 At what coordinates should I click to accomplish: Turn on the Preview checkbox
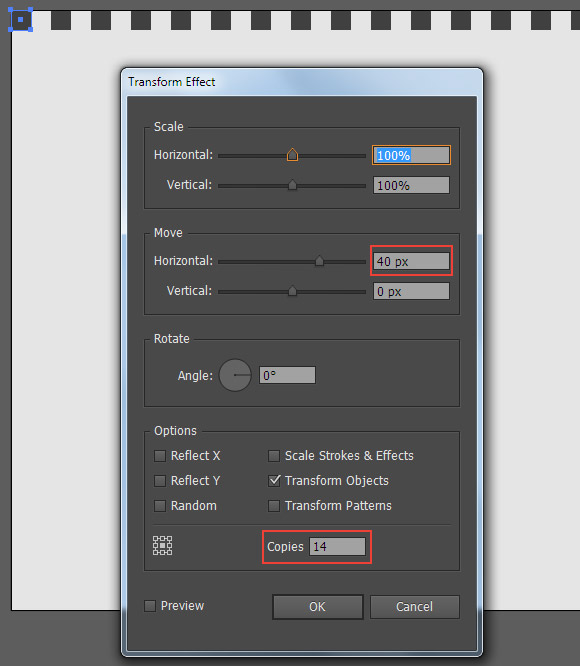click(x=149, y=606)
